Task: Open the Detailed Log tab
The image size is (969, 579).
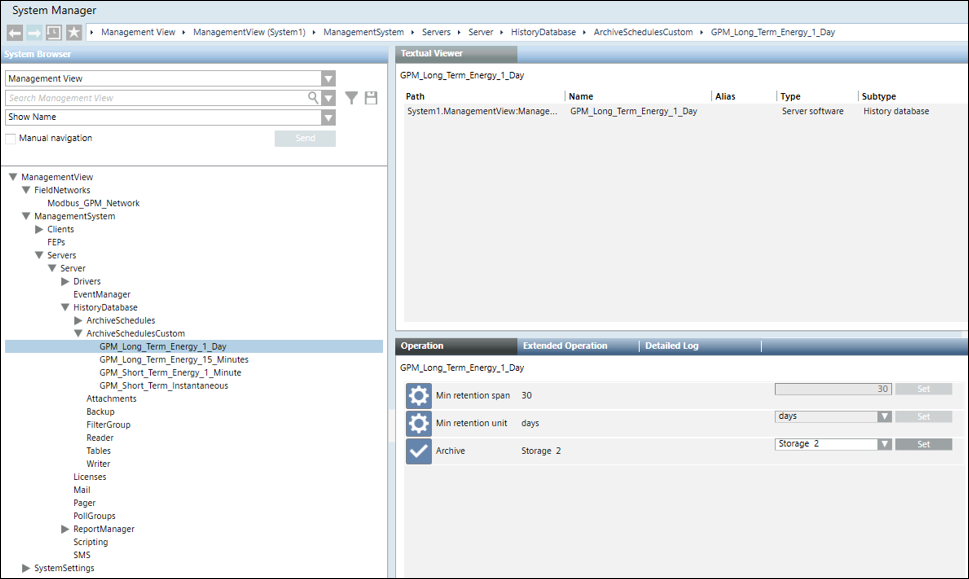Action: (671, 346)
